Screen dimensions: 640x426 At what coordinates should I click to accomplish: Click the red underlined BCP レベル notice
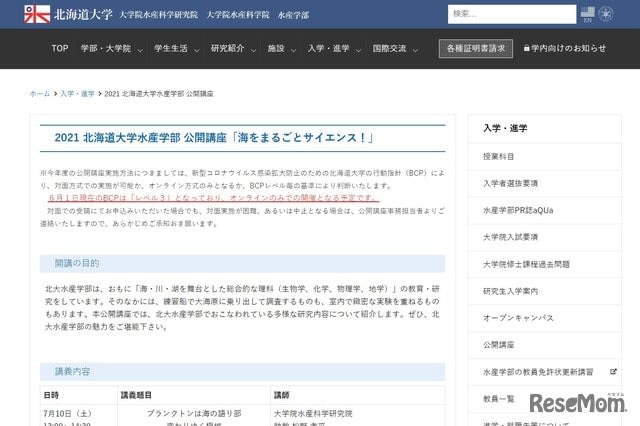212,198
